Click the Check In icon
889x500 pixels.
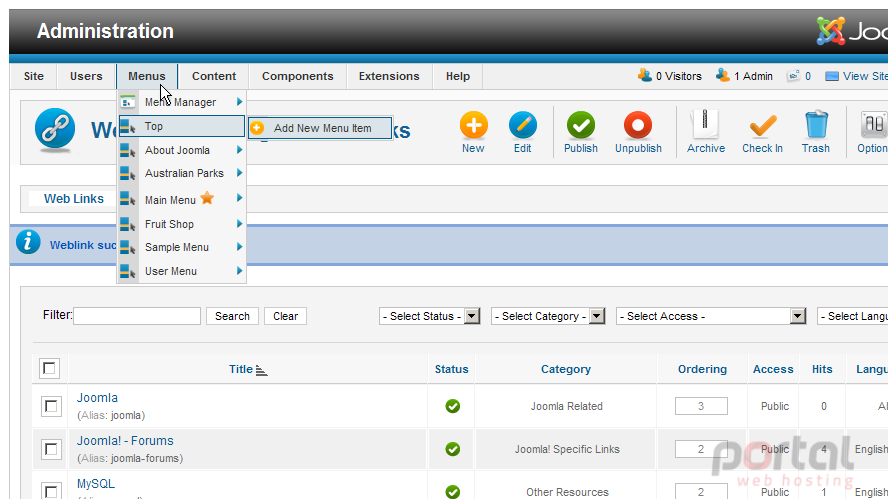tap(763, 126)
